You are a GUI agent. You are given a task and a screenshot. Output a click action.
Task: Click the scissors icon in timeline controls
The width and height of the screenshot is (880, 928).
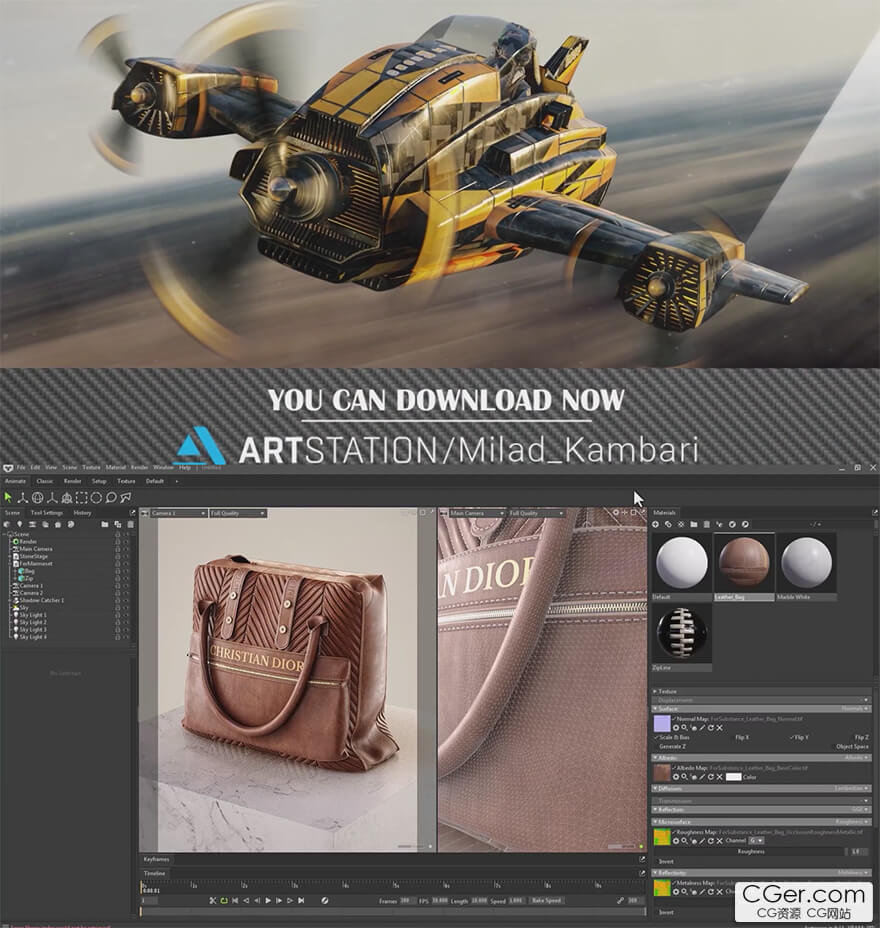point(213,901)
